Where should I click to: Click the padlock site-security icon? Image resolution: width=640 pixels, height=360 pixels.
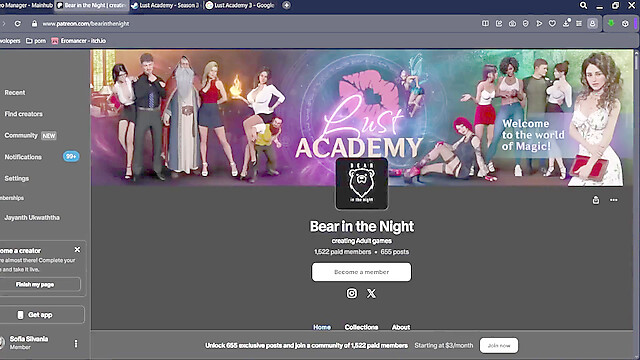coord(34,24)
